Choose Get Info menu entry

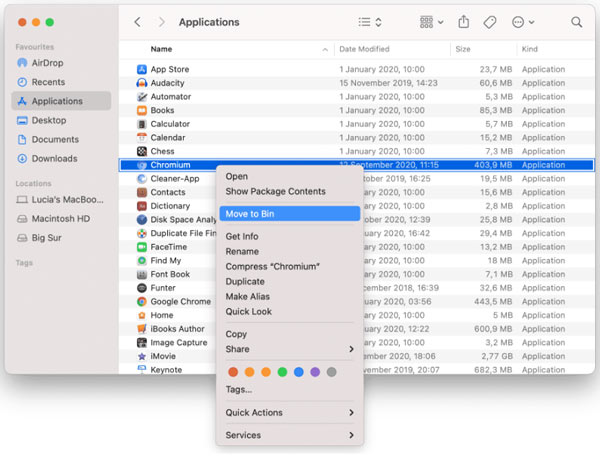coord(290,237)
